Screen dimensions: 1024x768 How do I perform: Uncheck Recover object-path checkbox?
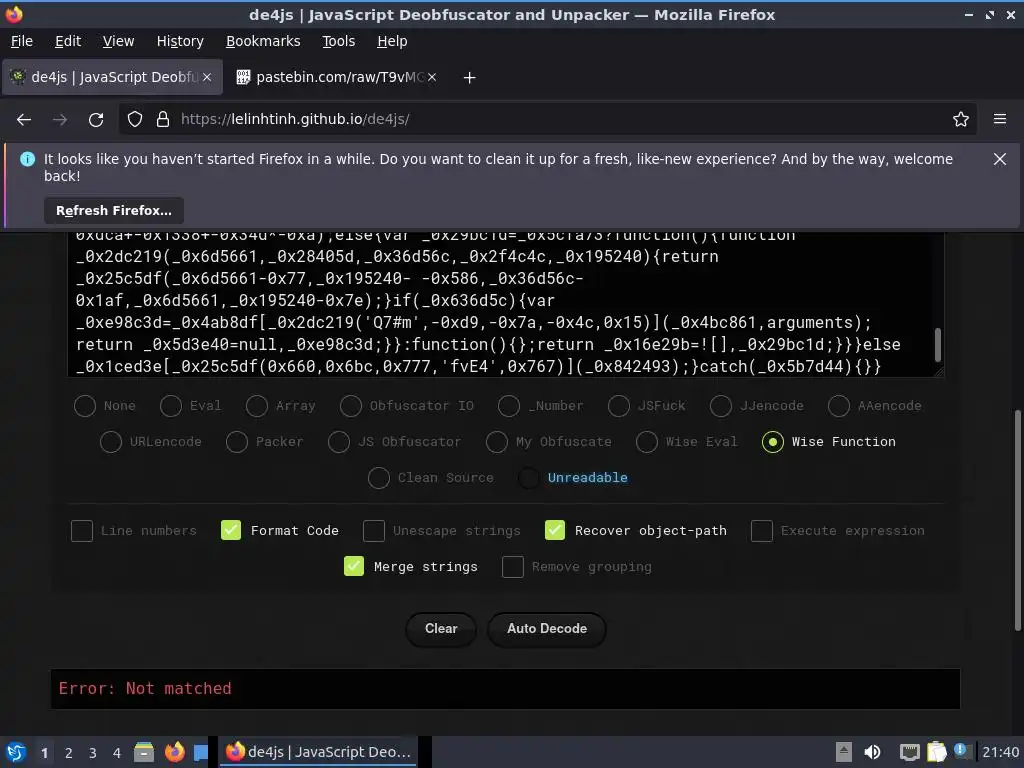pyautogui.click(x=555, y=530)
